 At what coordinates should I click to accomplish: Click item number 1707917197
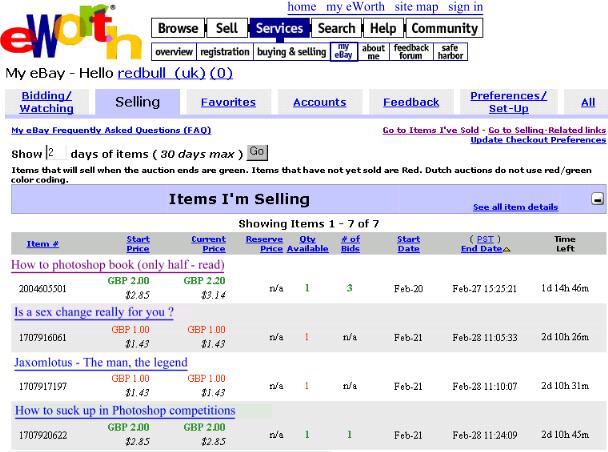tap(43, 386)
